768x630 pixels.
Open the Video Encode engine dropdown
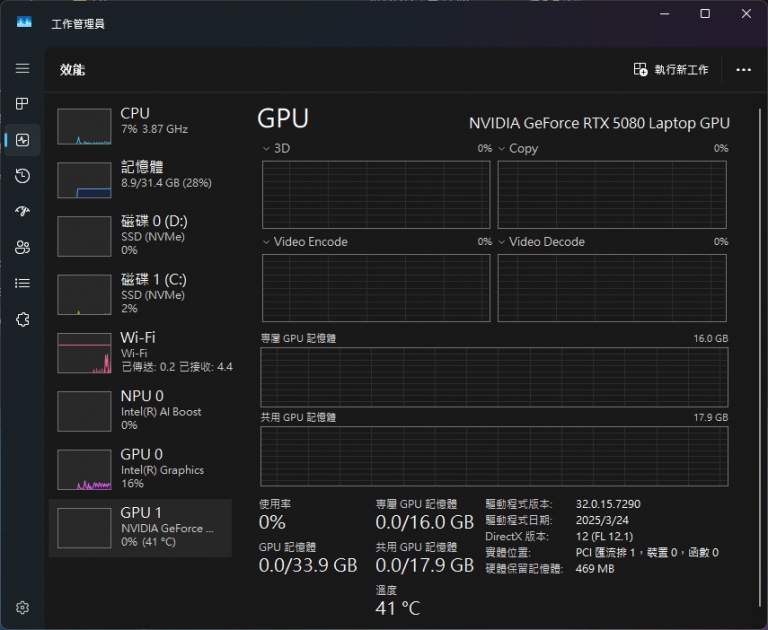pyautogui.click(x=305, y=242)
